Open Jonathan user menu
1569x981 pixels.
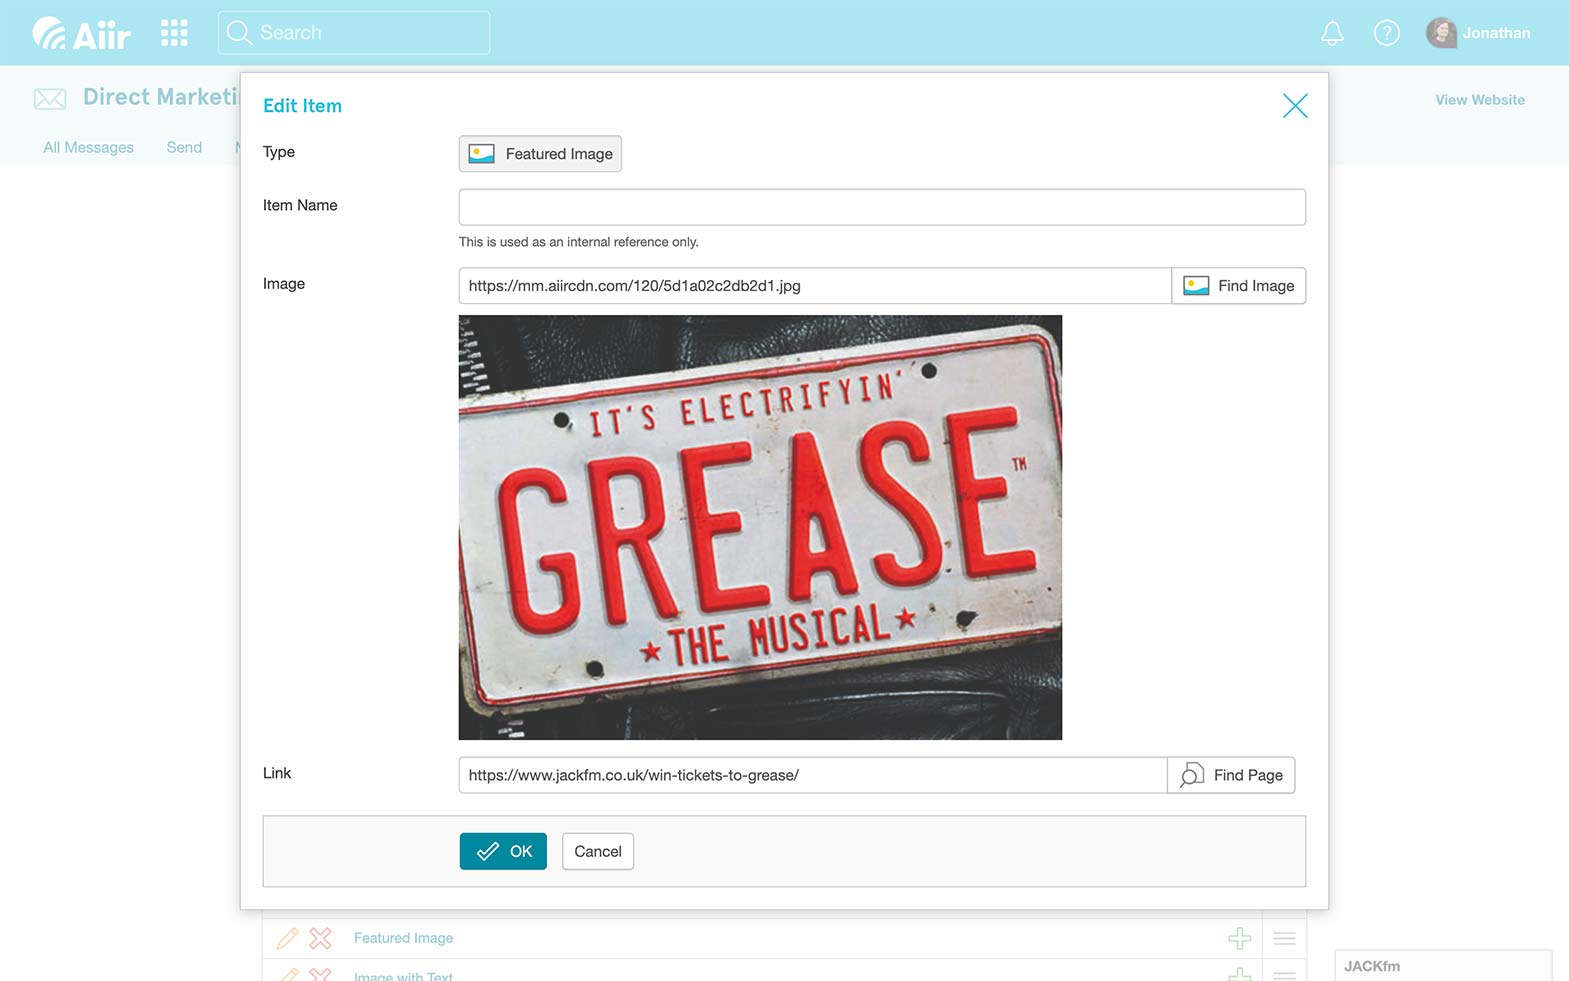pyautogui.click(x=1478, y=33)
